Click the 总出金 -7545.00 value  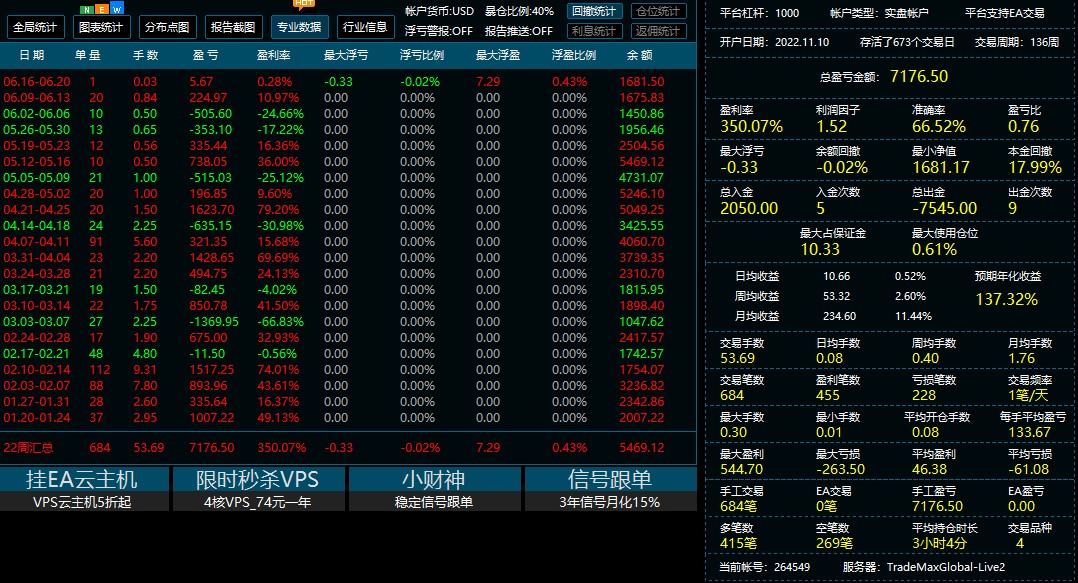point(944,208)
